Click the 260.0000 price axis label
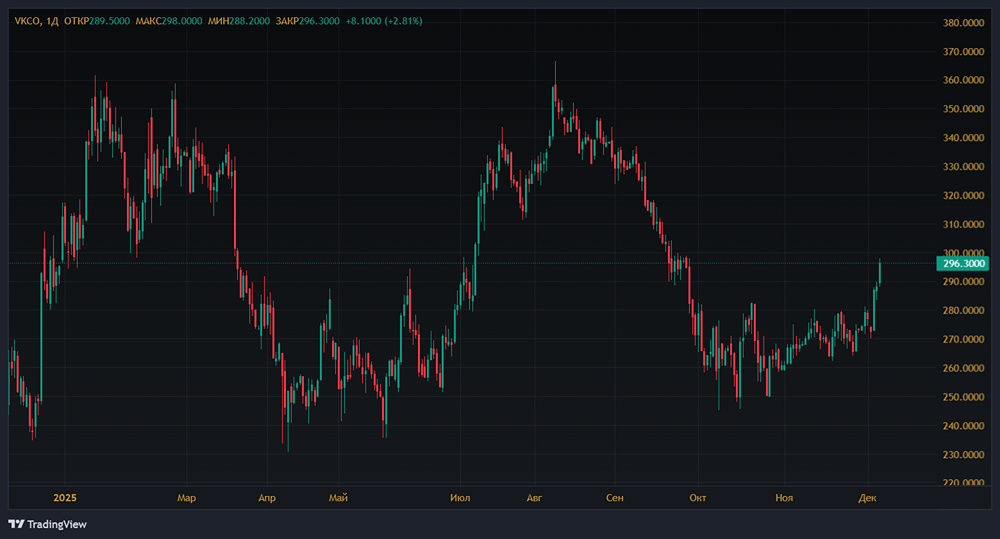 (964, 369)
